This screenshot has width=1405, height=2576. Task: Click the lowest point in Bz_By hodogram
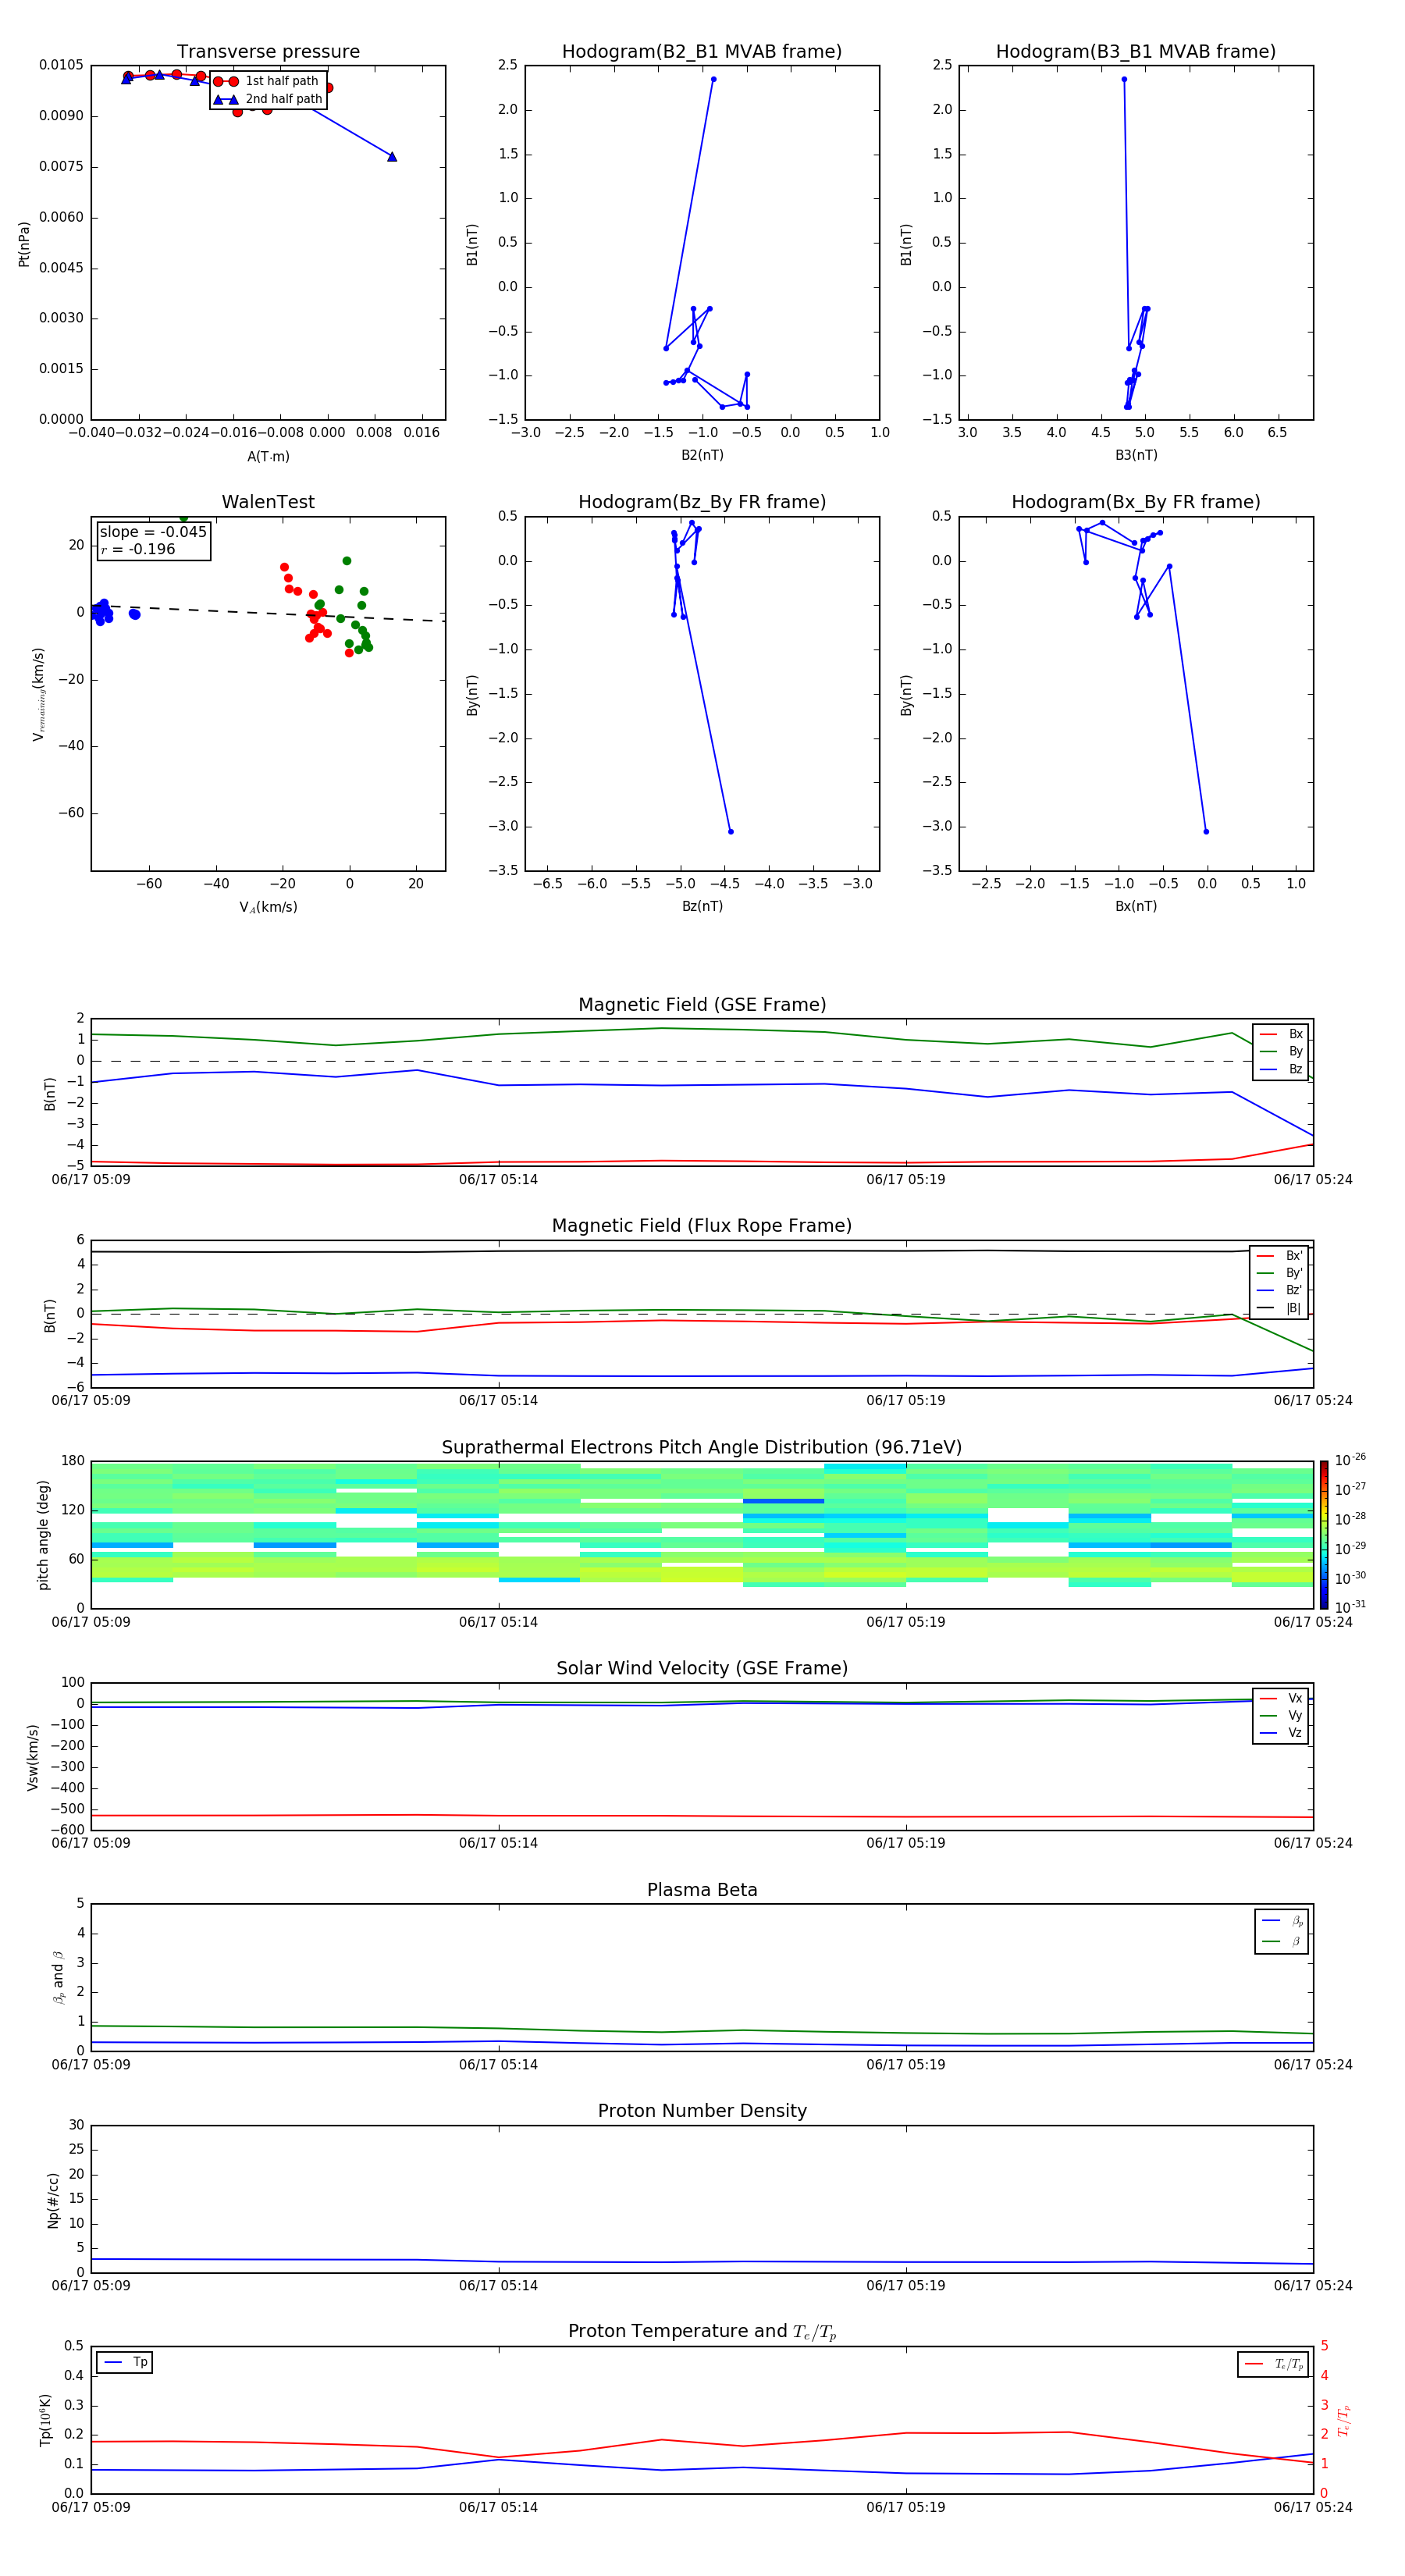[730, 832]
